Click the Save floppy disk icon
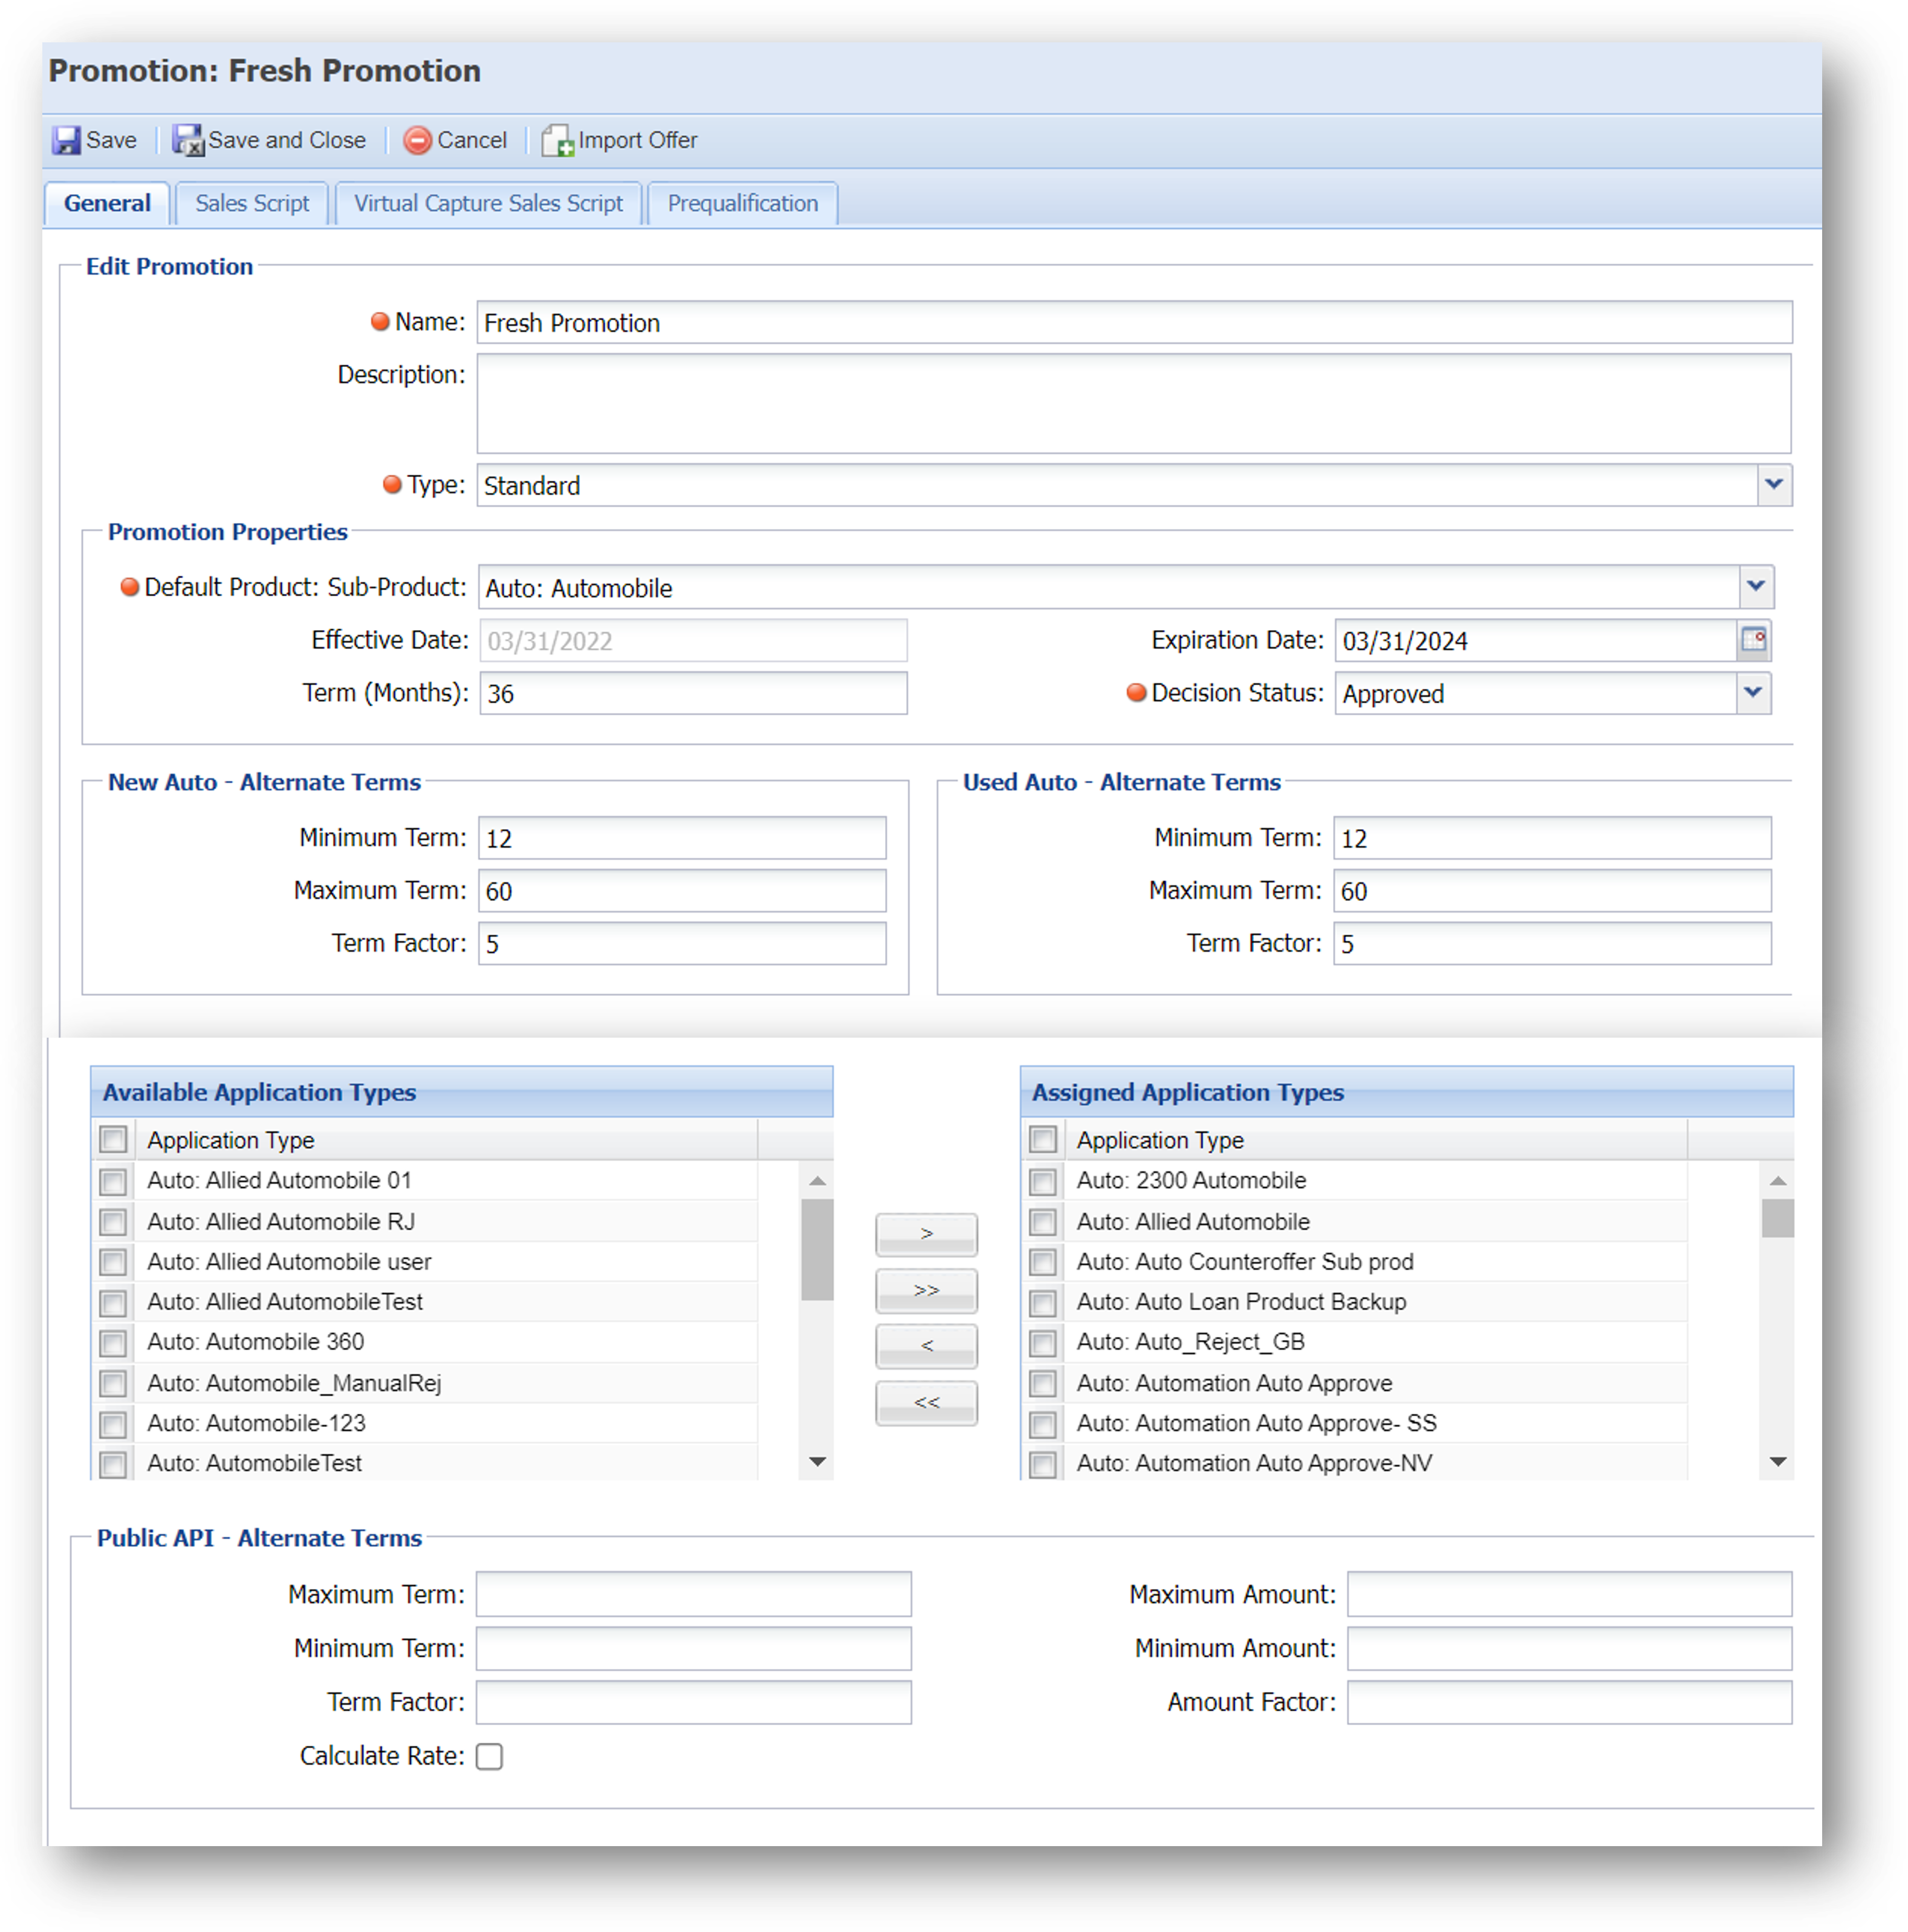This screenshot has height=1932, width=1908. (67, 140)
